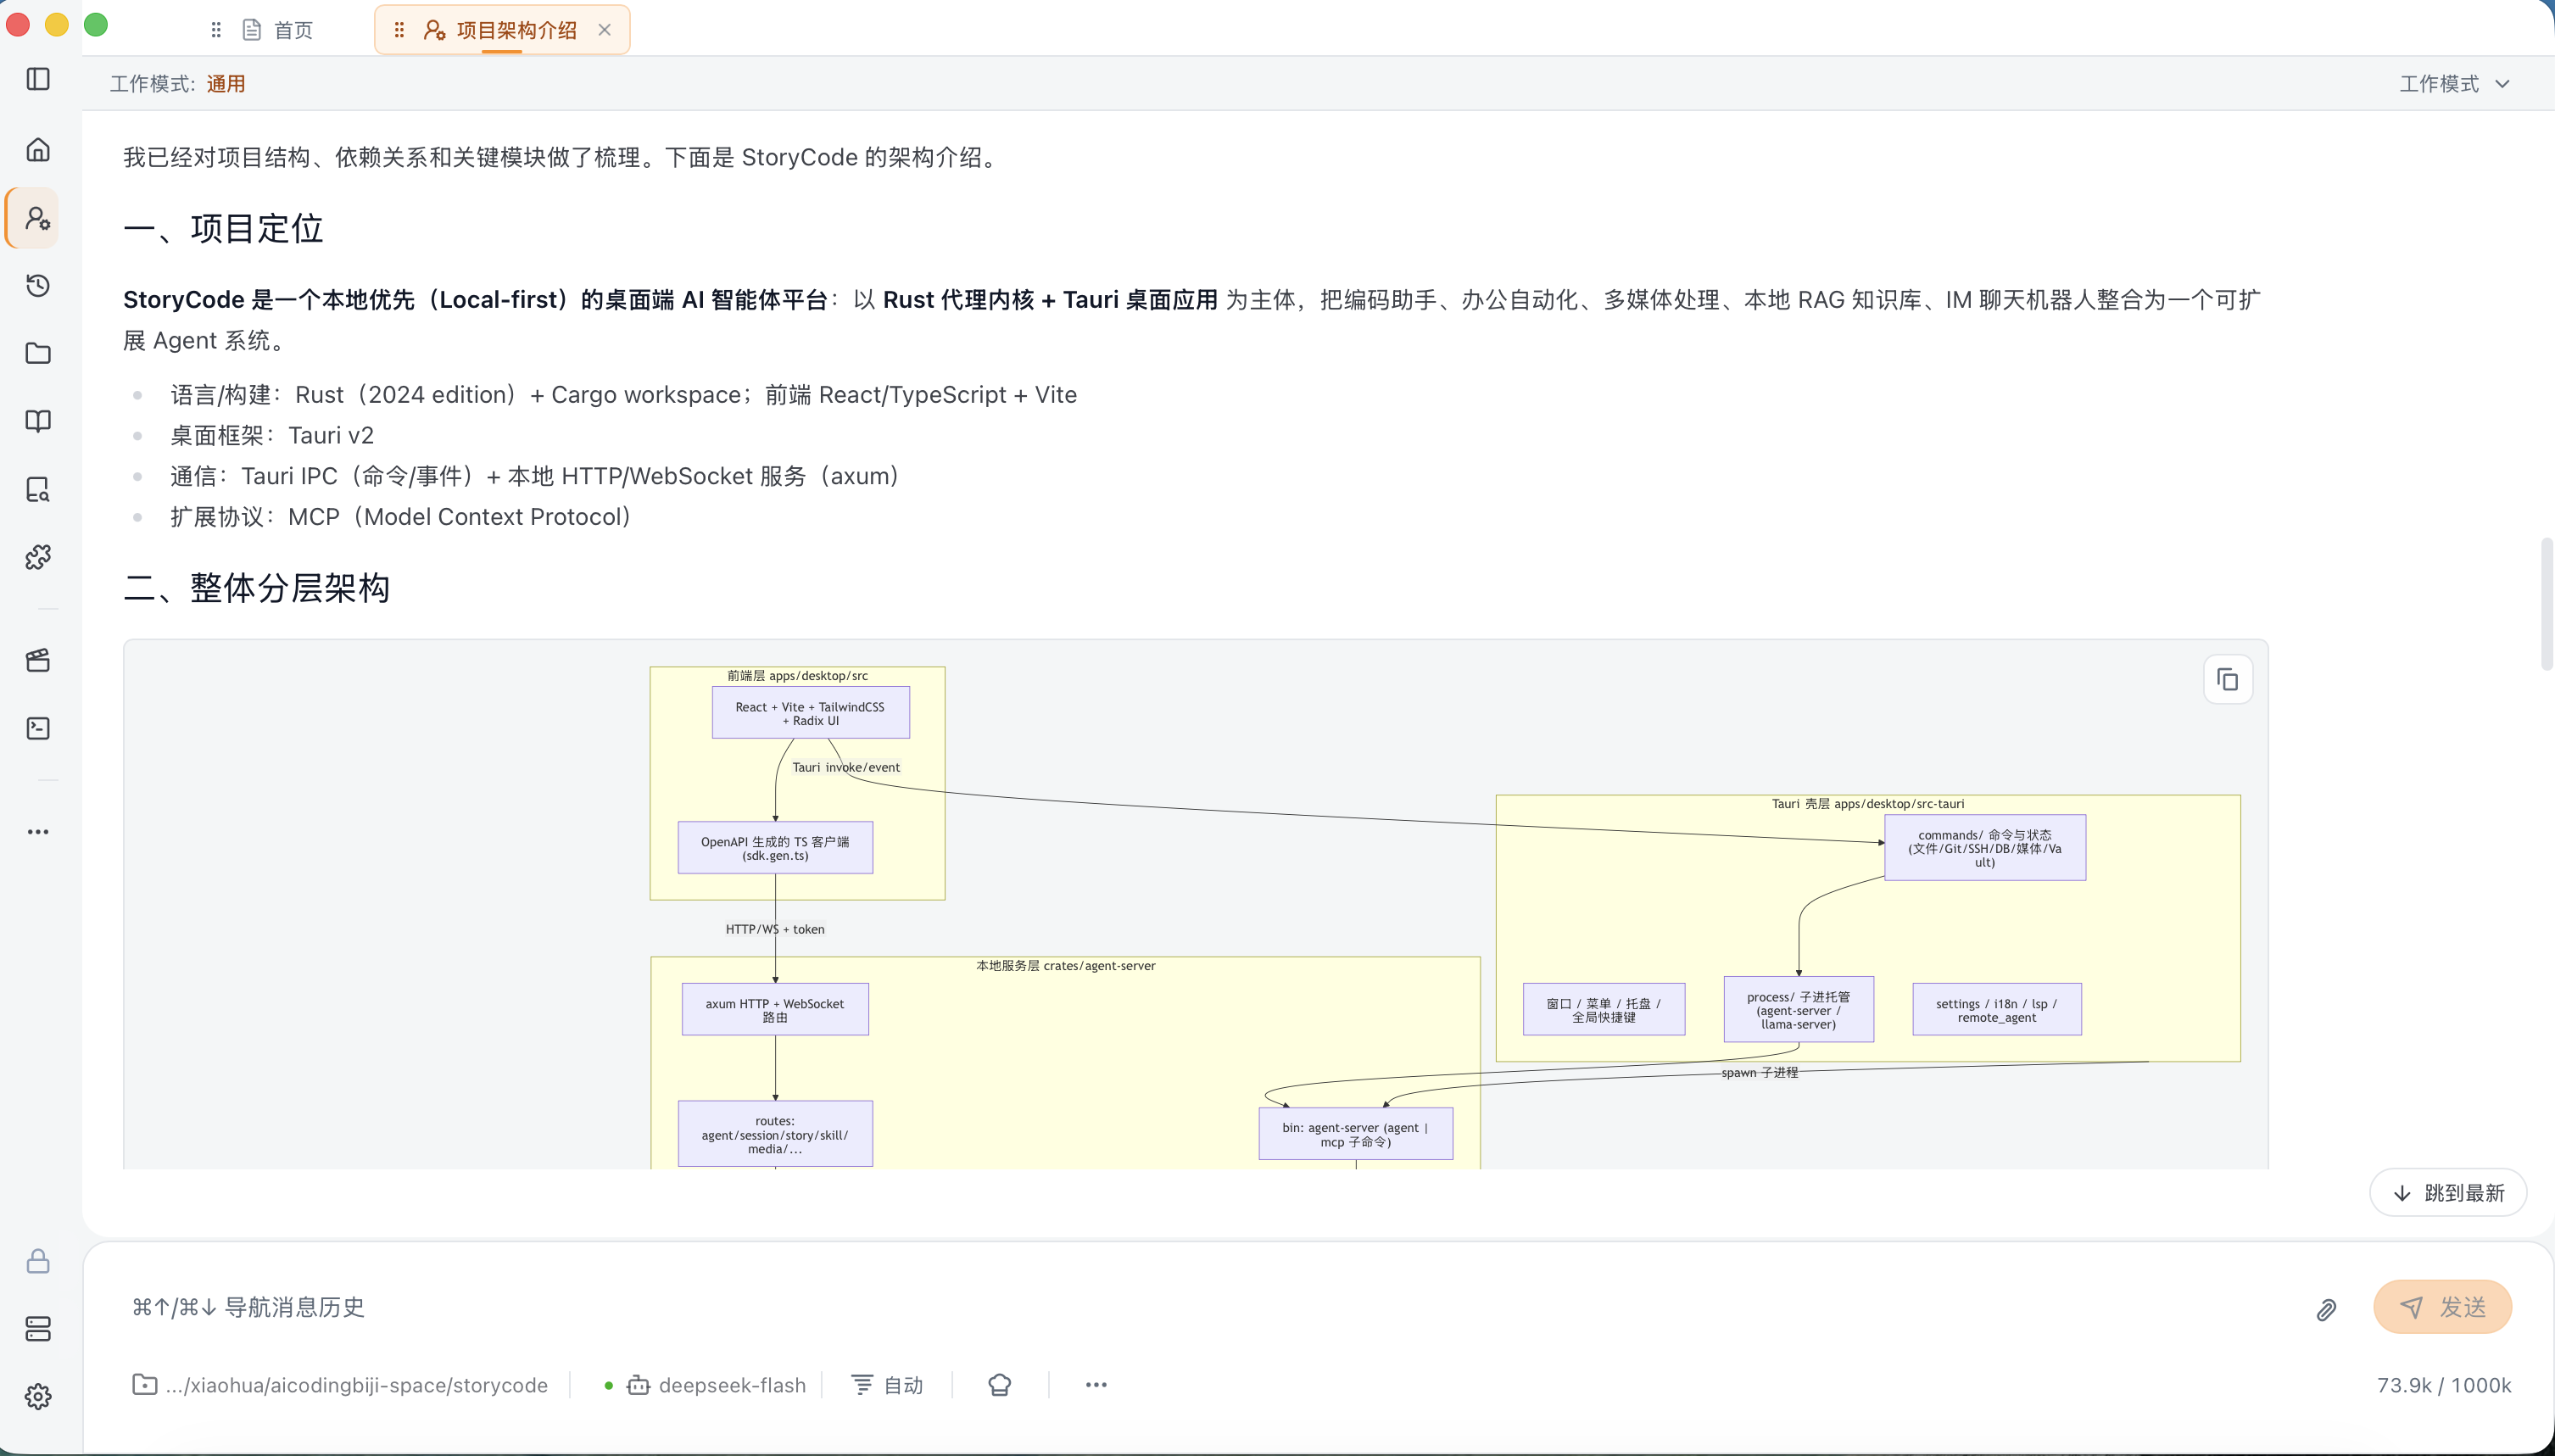Click the 发送 send button
The image size is (2555, 1456).
(2442, 1307)
